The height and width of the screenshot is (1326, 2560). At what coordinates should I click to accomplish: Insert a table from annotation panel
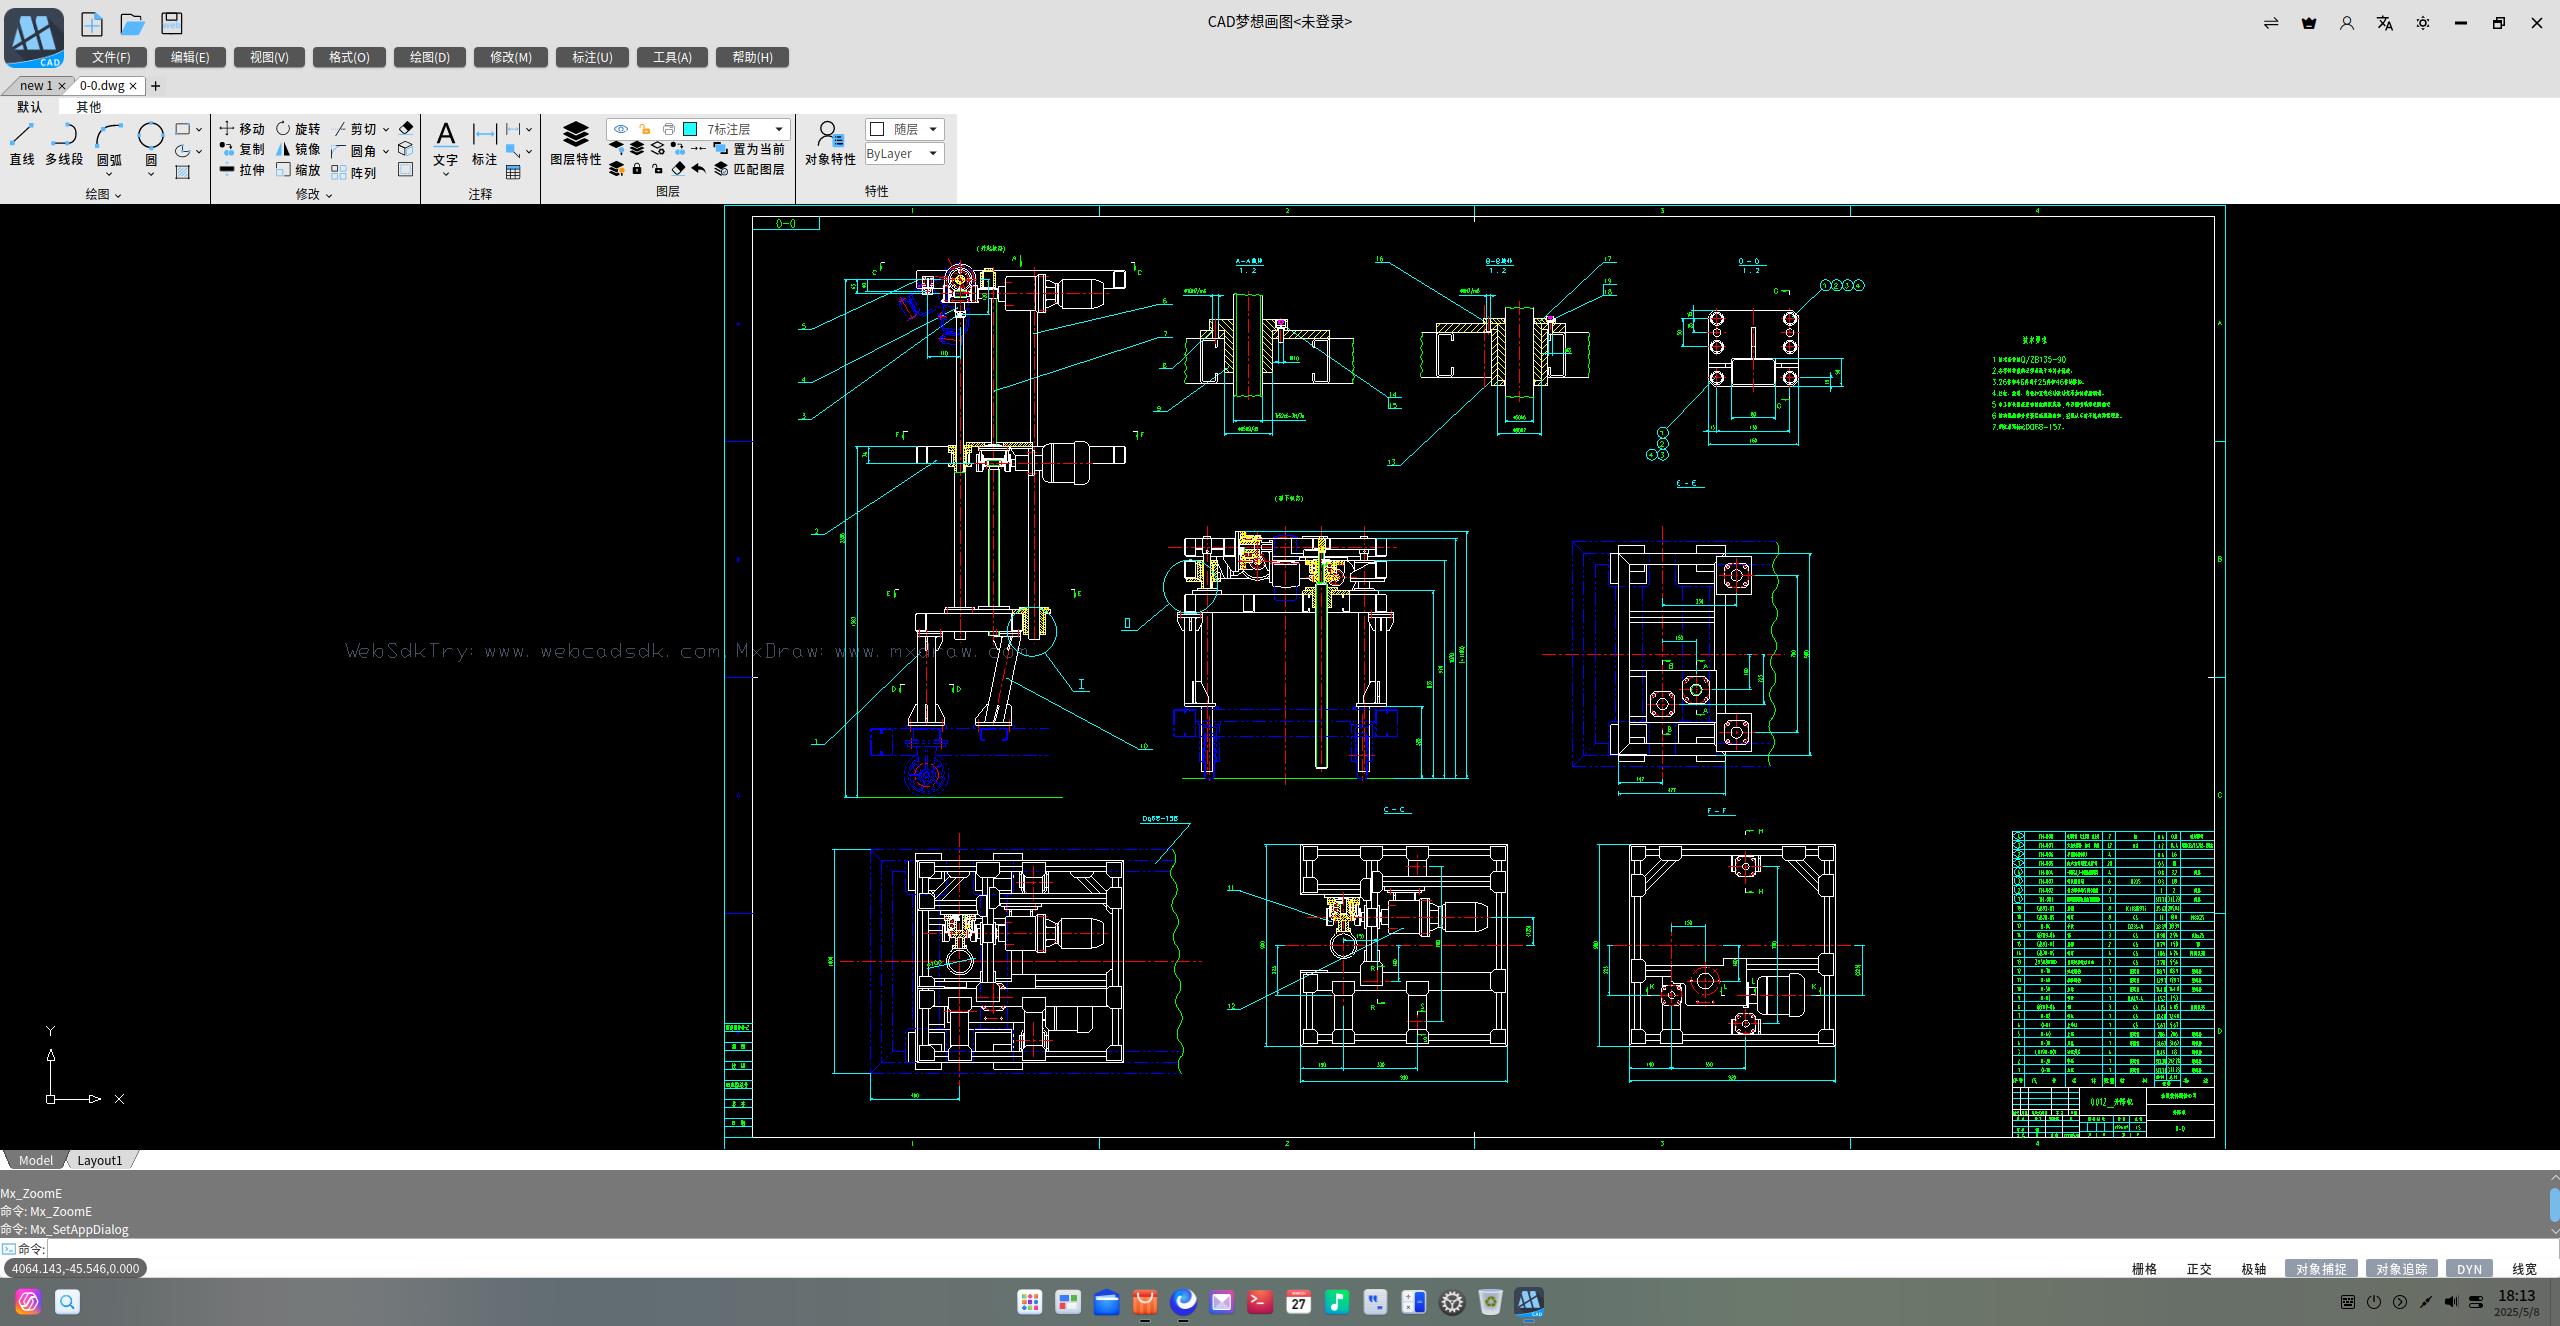tap(514, 172)
